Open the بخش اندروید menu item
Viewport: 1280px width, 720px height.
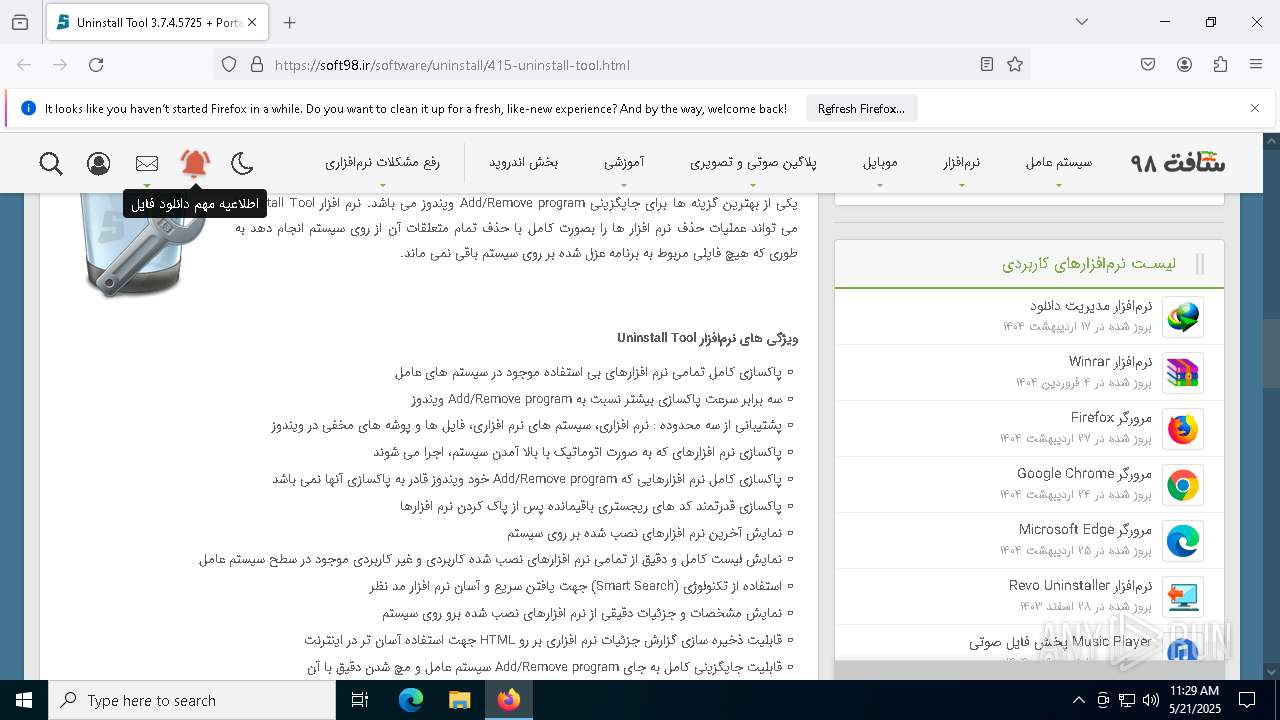pos(523,162)
